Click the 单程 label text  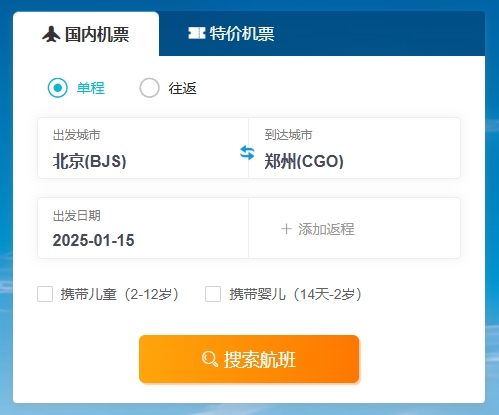pyautogui.click(x=91, y=88)
